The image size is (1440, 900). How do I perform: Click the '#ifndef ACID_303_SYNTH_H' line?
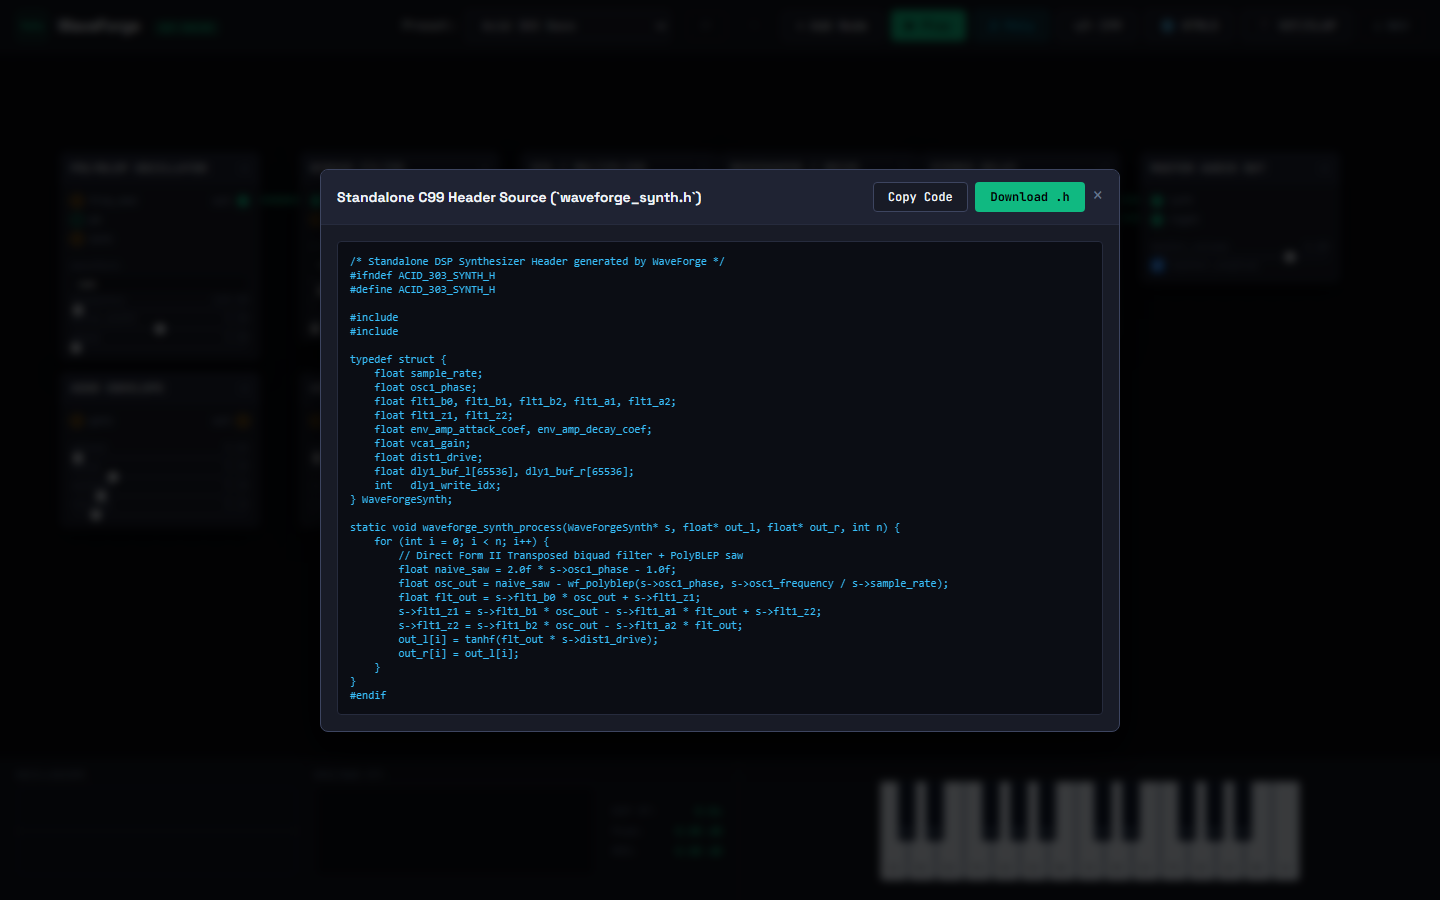click(x=422, y=276)
